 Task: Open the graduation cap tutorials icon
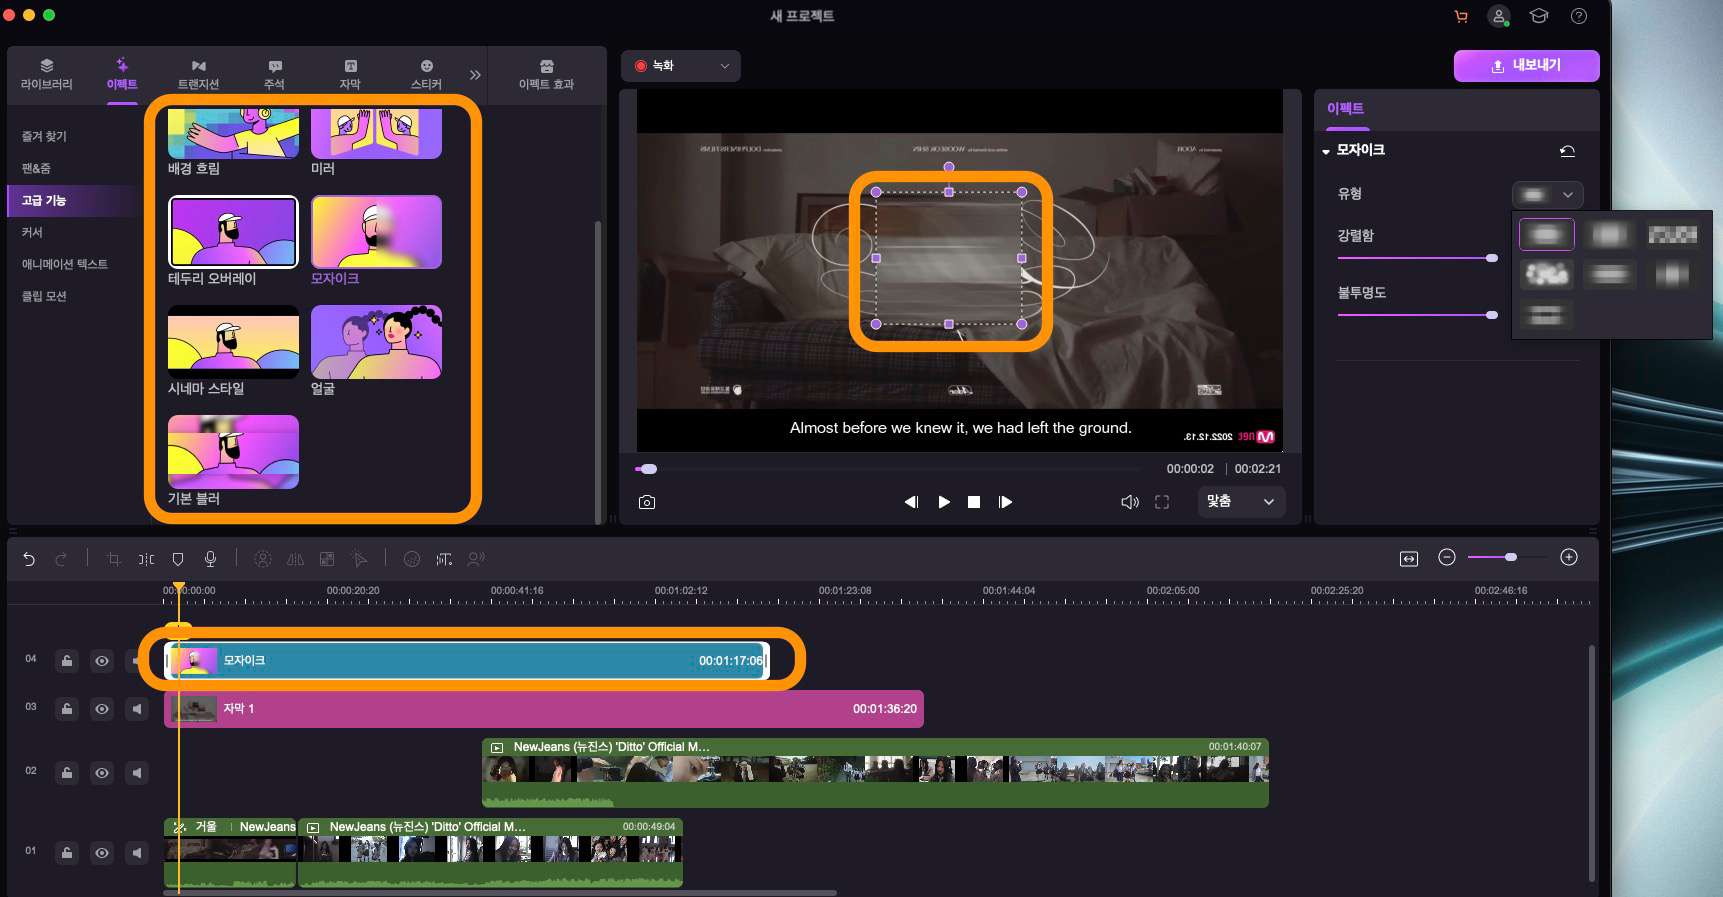(x=1539, y=16)
